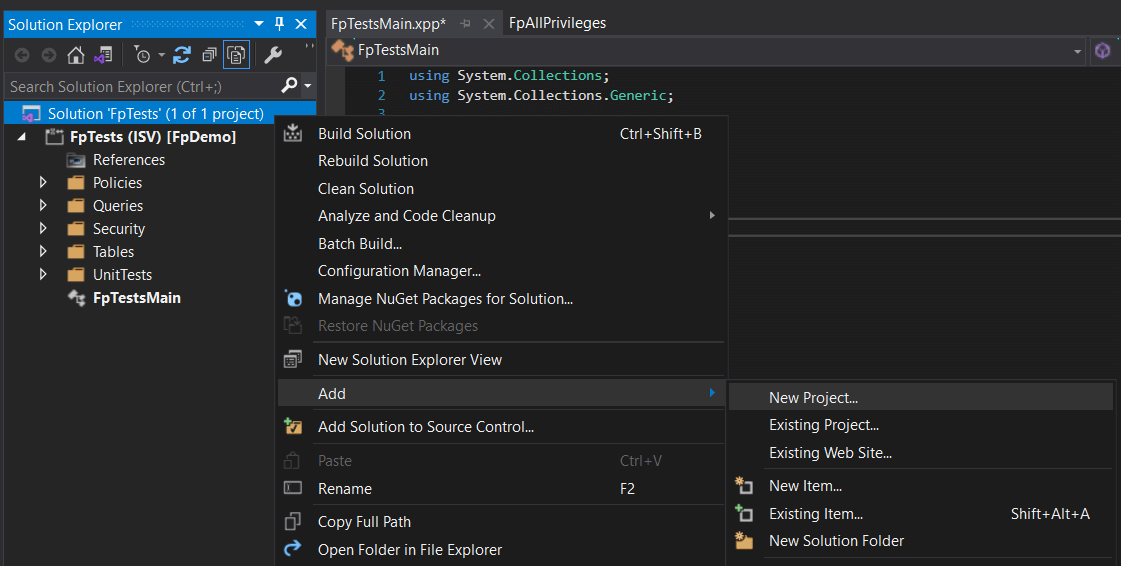Open the FpTestsMain class navigation dropdown

pyautogui.click(x=1077, y=51)
